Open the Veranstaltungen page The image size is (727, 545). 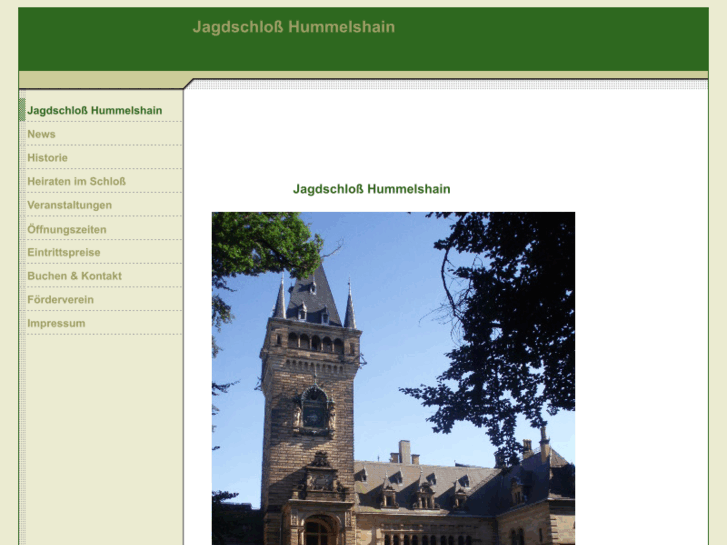[70, 205]
